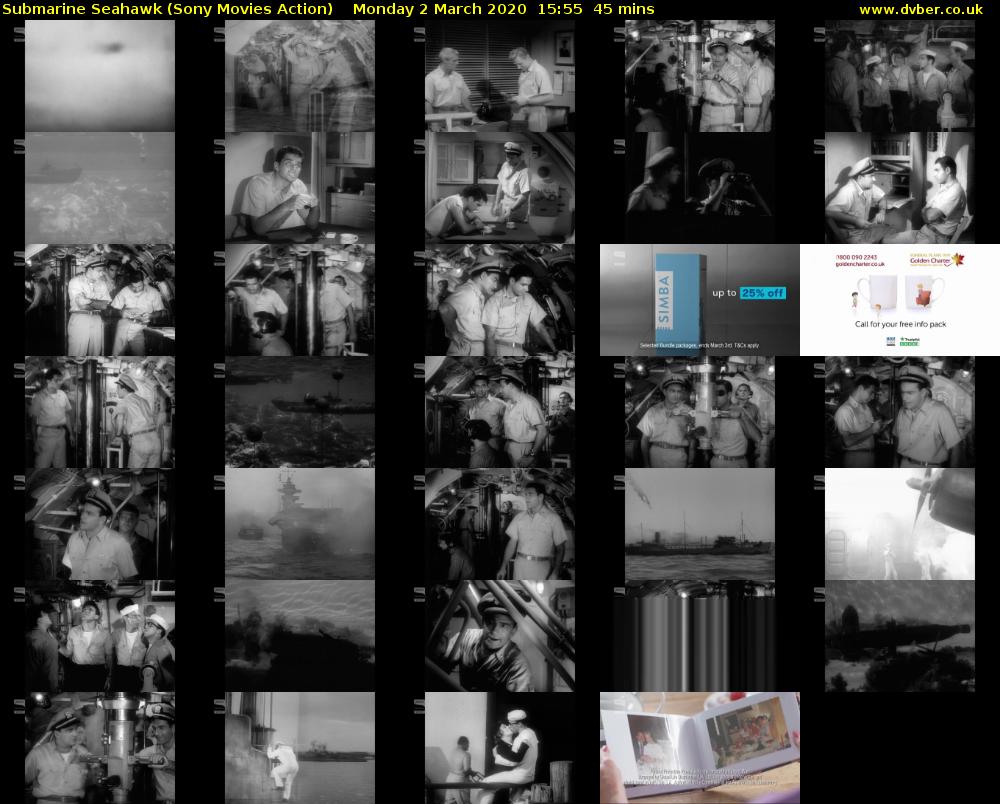This screenshot has height=804, width=1000.
Task: Open frame with crewman wearing headphones by periscope
Action: point(300,300)
